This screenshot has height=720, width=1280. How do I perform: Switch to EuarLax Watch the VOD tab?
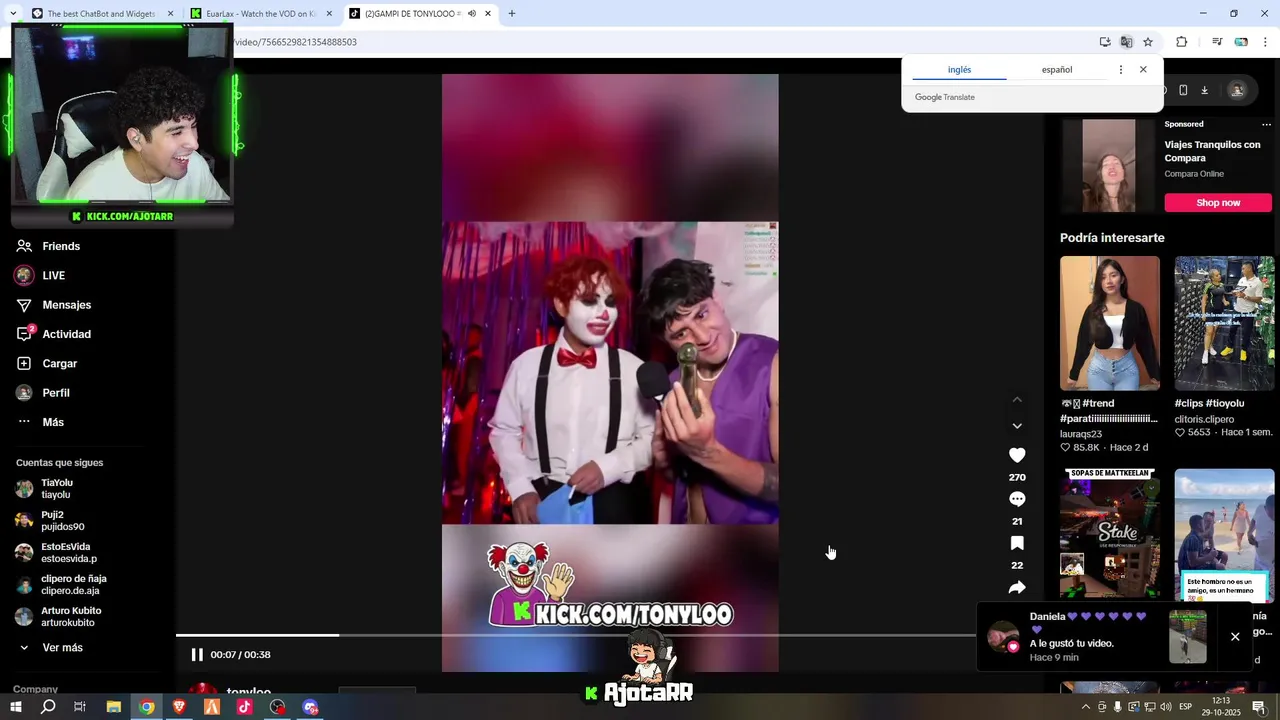click(260, 14)
